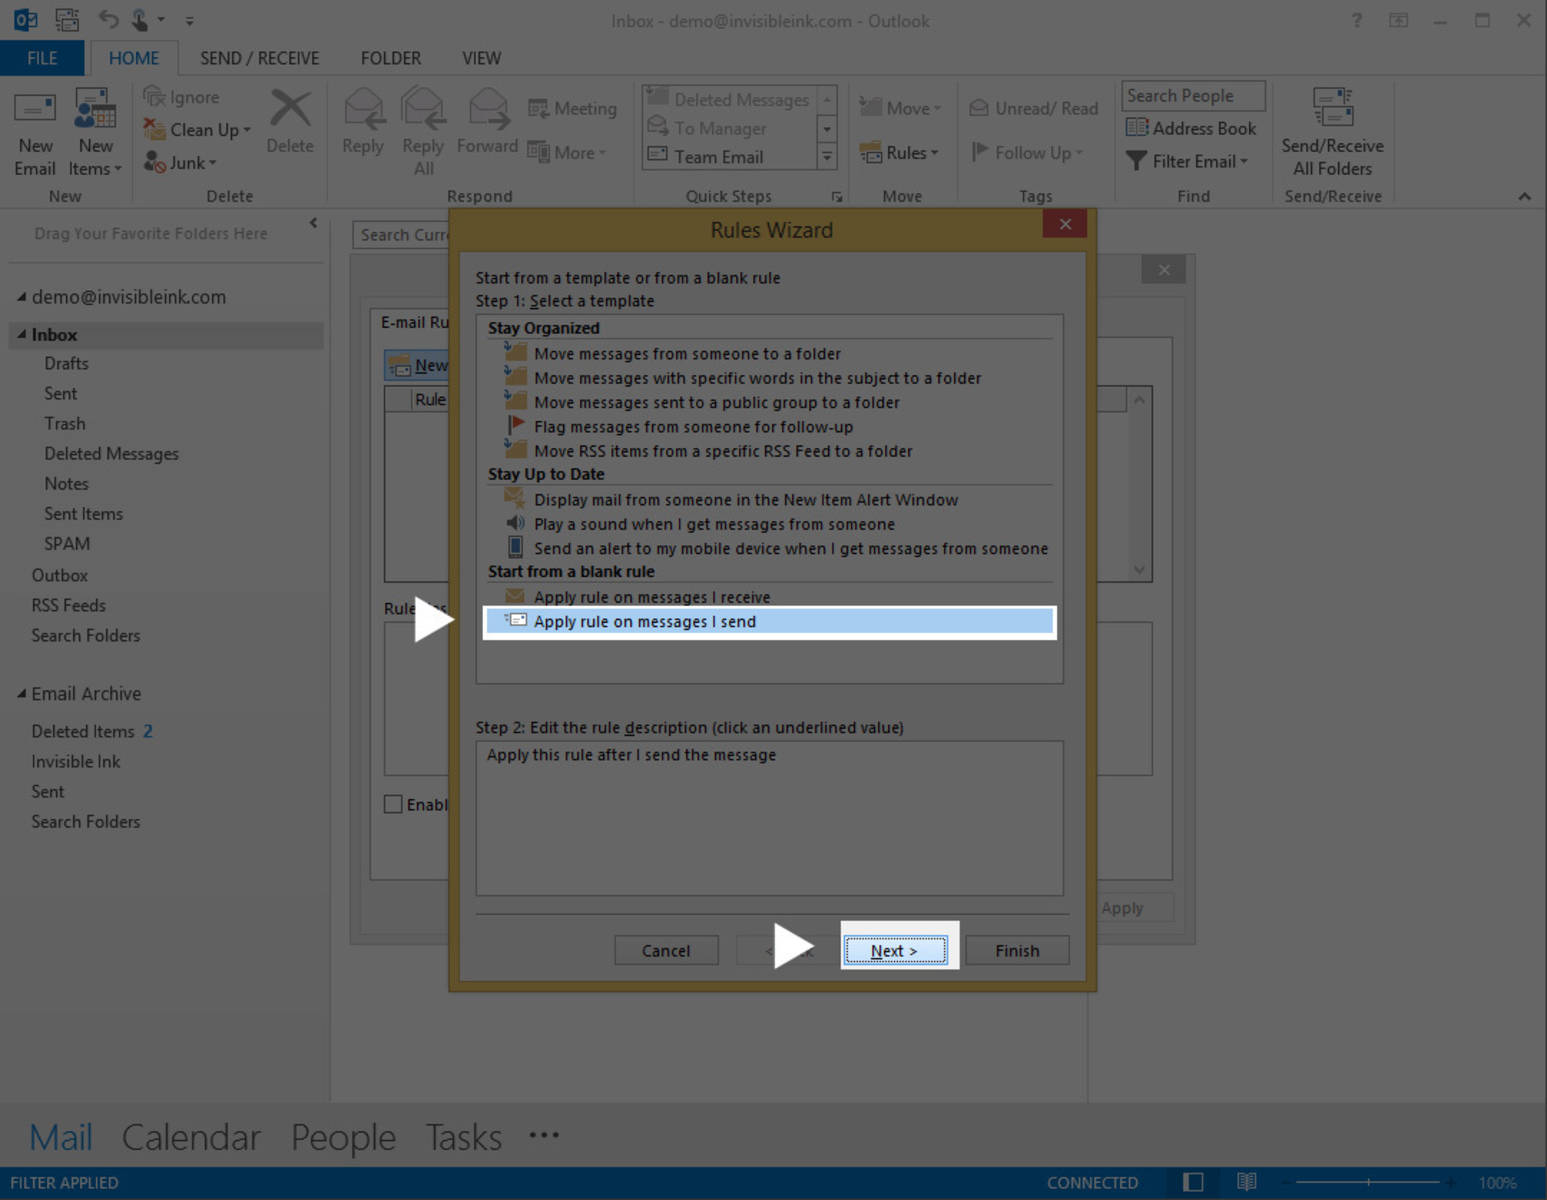The width and height of the screenshot is (1547, 1200).
Task: Open the Address Book
Action: click(1190, 128)
